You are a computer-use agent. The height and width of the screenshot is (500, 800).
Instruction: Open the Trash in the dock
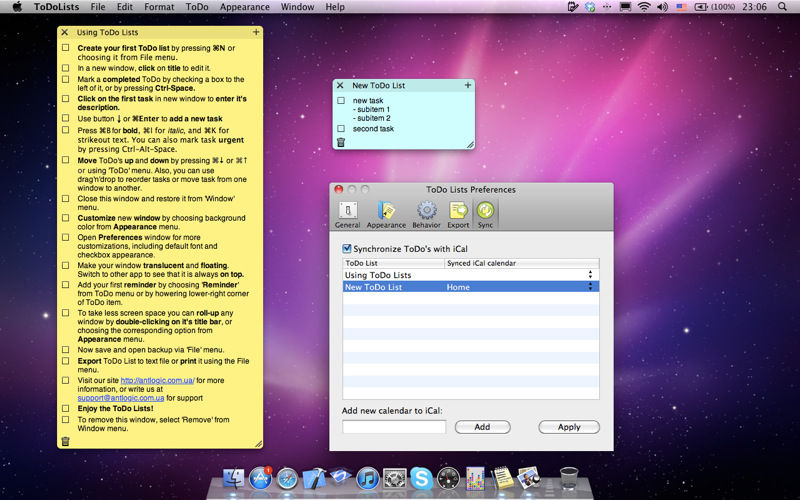pos(568,479)
